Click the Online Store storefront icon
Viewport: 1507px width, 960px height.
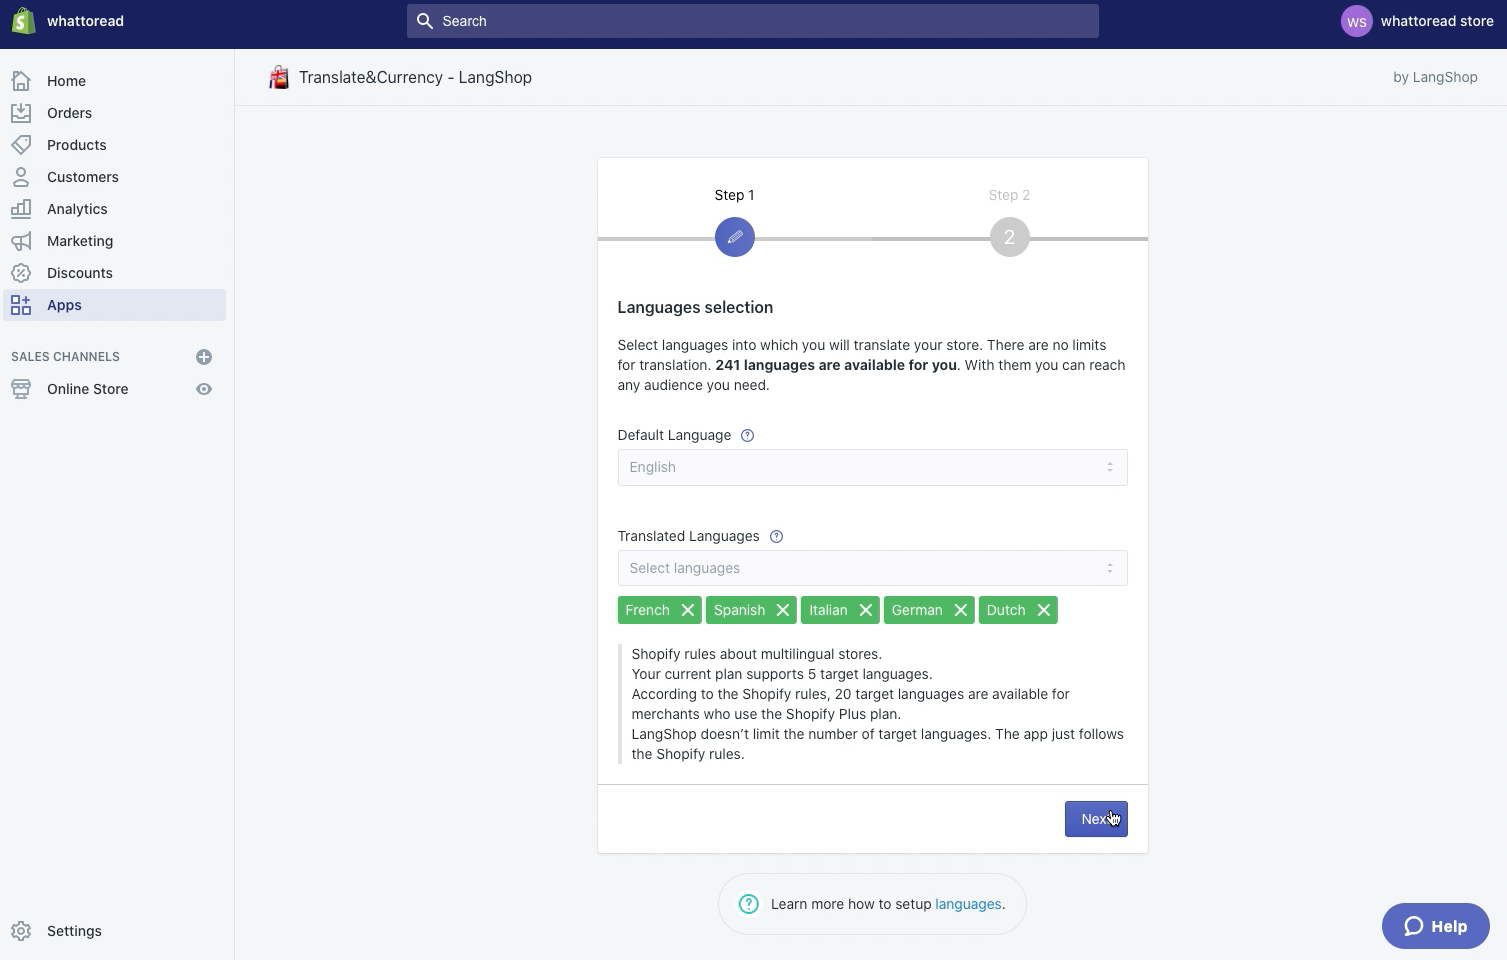pos(21,389)
